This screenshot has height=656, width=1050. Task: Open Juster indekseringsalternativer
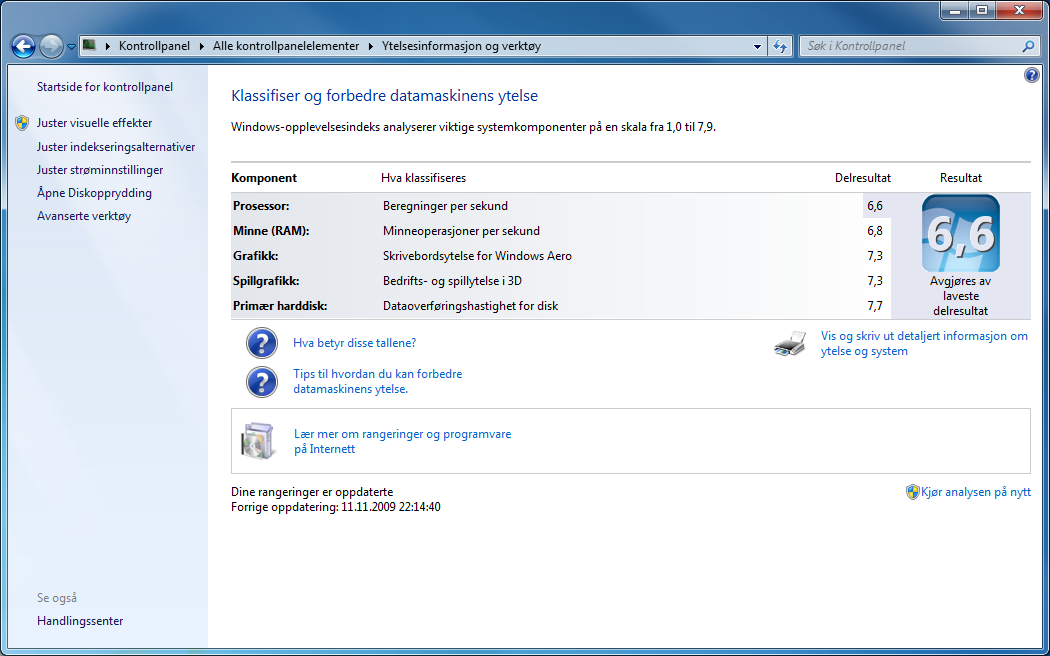click(x=116, y=147)
